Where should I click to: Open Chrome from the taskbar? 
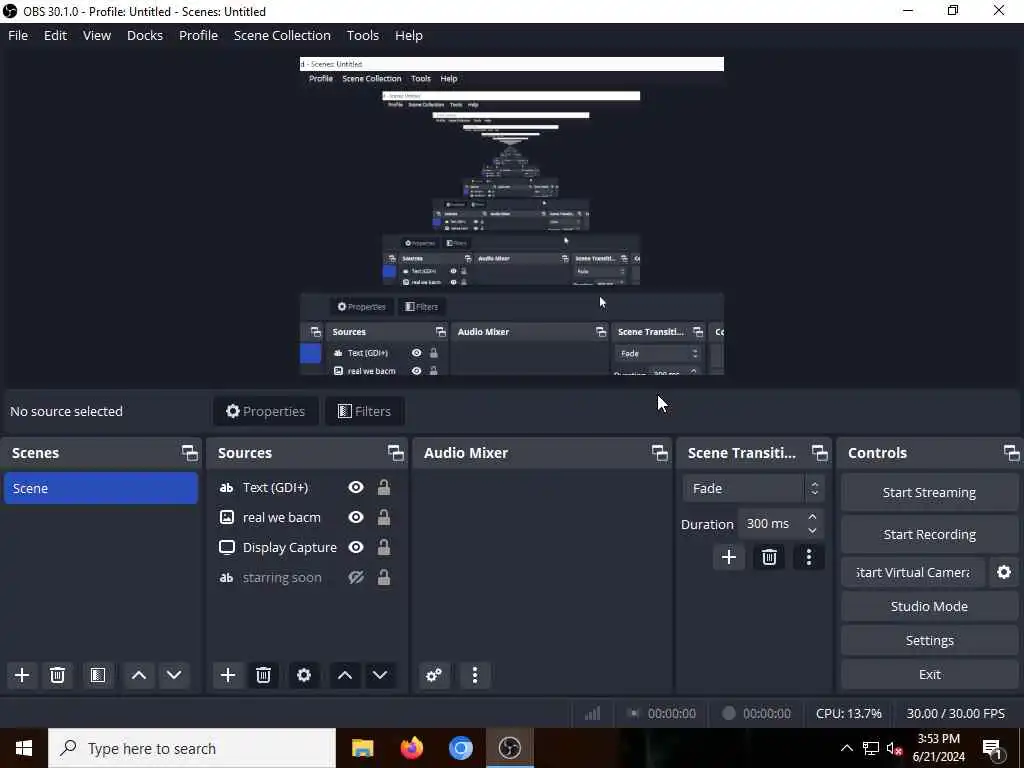click(x=461, y=748)
